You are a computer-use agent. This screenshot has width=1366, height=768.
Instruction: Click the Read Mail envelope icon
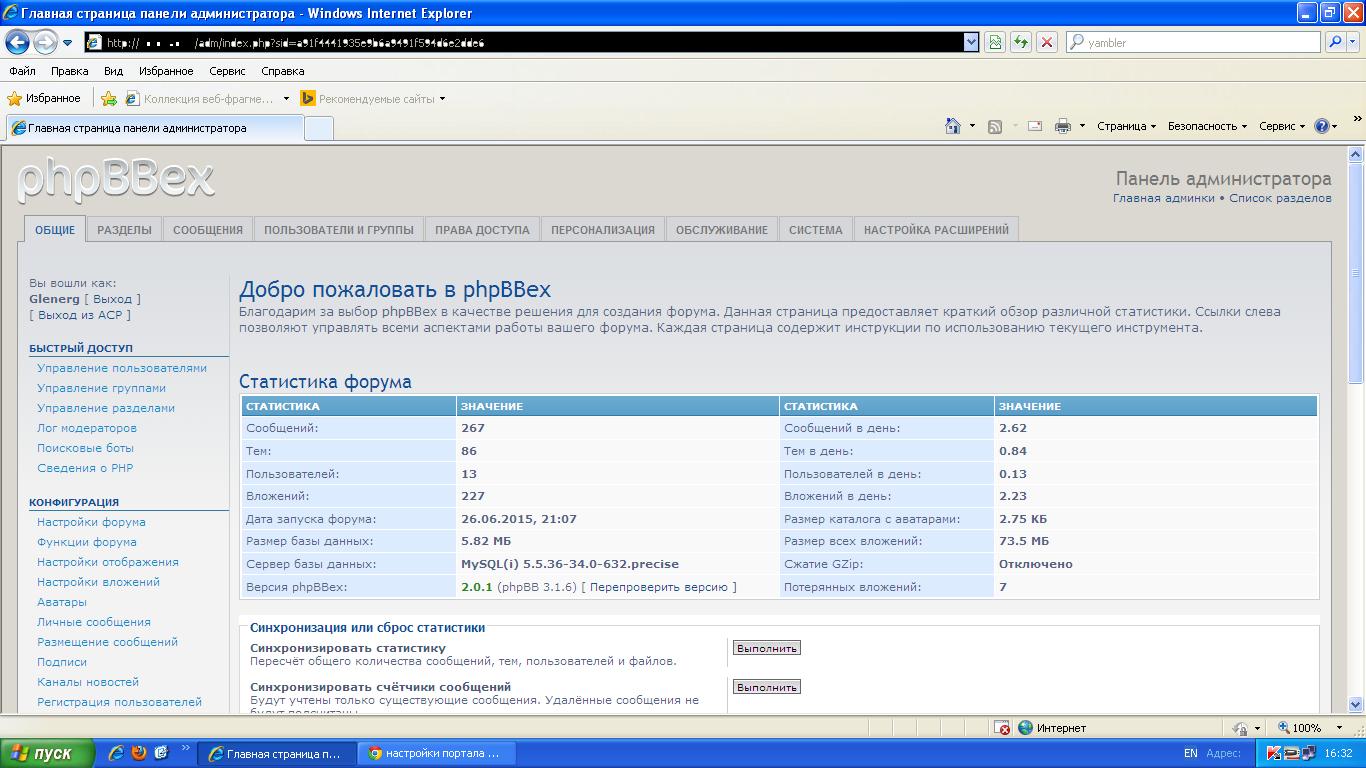(1035, 126)
